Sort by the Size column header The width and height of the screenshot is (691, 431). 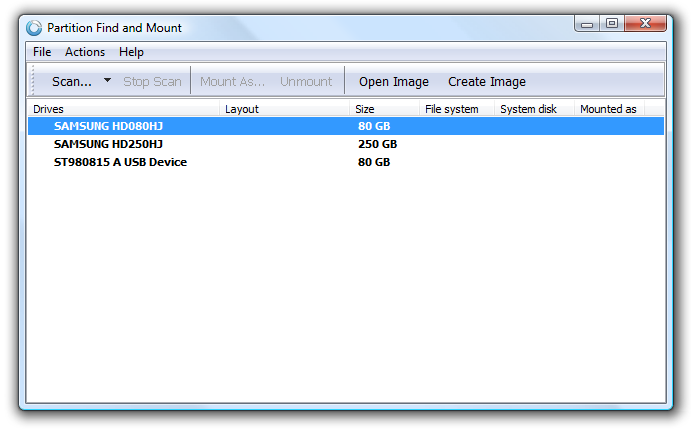click(385, 109)
